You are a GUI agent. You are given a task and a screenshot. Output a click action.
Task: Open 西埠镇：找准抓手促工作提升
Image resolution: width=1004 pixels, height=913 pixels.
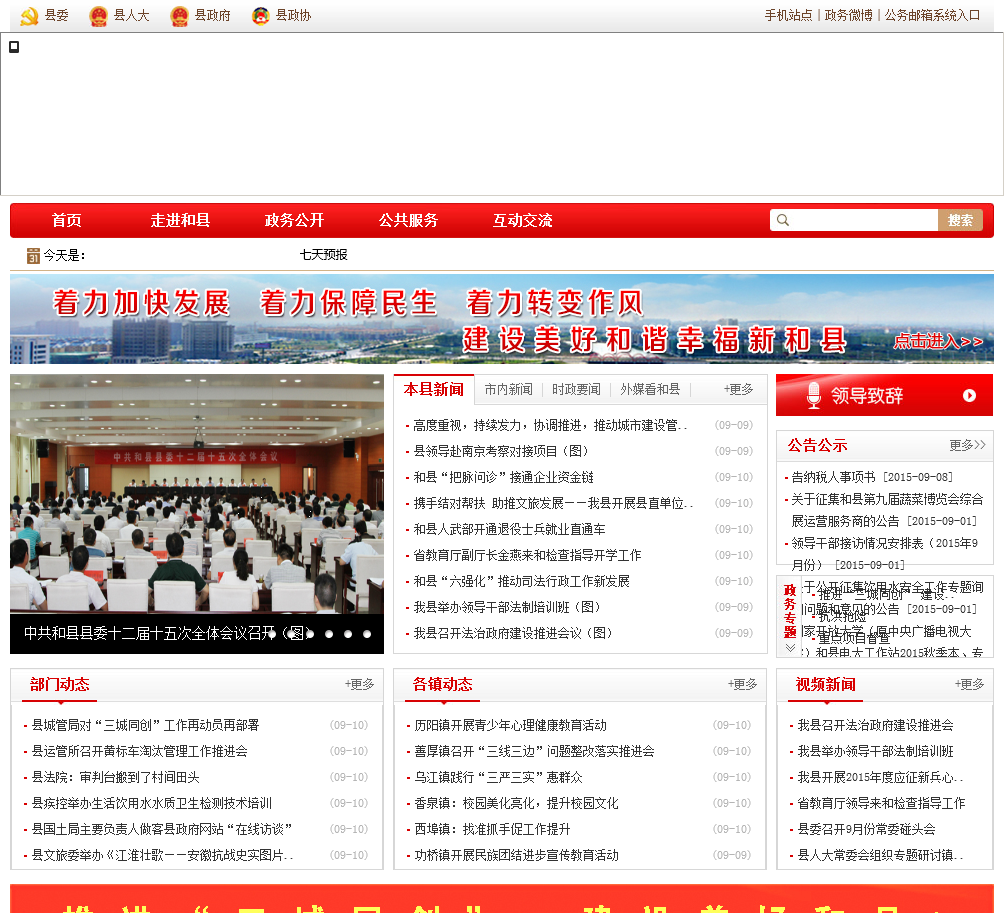click(492, 829)
